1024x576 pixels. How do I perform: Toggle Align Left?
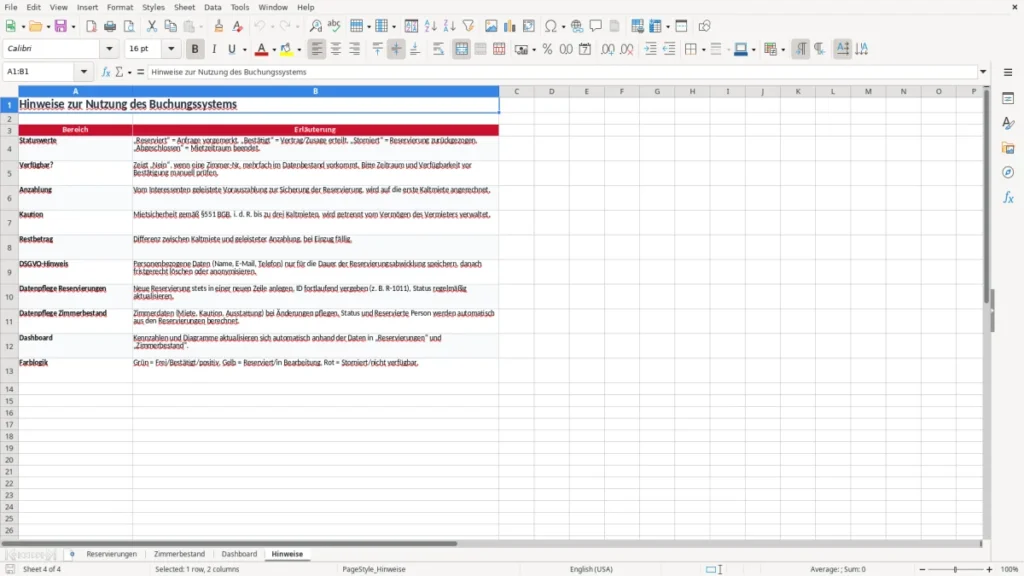click(x=317, y=49)
